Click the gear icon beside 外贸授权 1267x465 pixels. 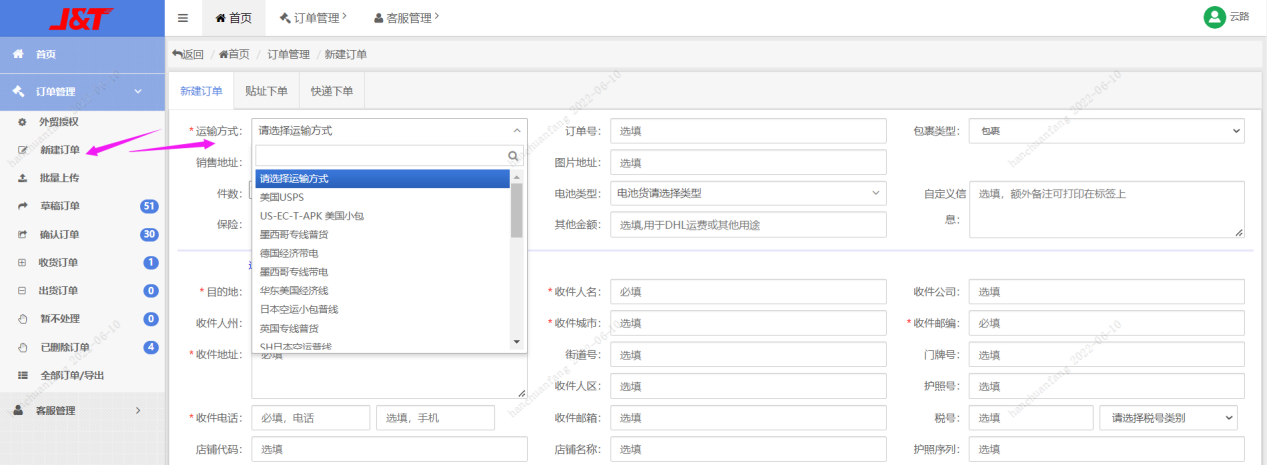click(22, 122)
